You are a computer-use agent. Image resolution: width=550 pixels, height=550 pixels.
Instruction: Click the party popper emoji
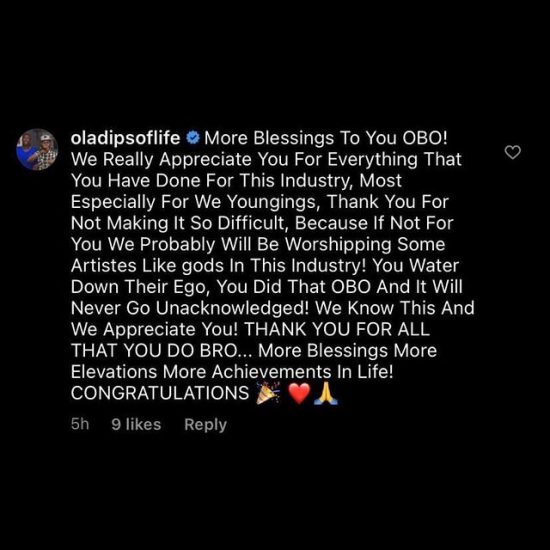coord(268,394)
